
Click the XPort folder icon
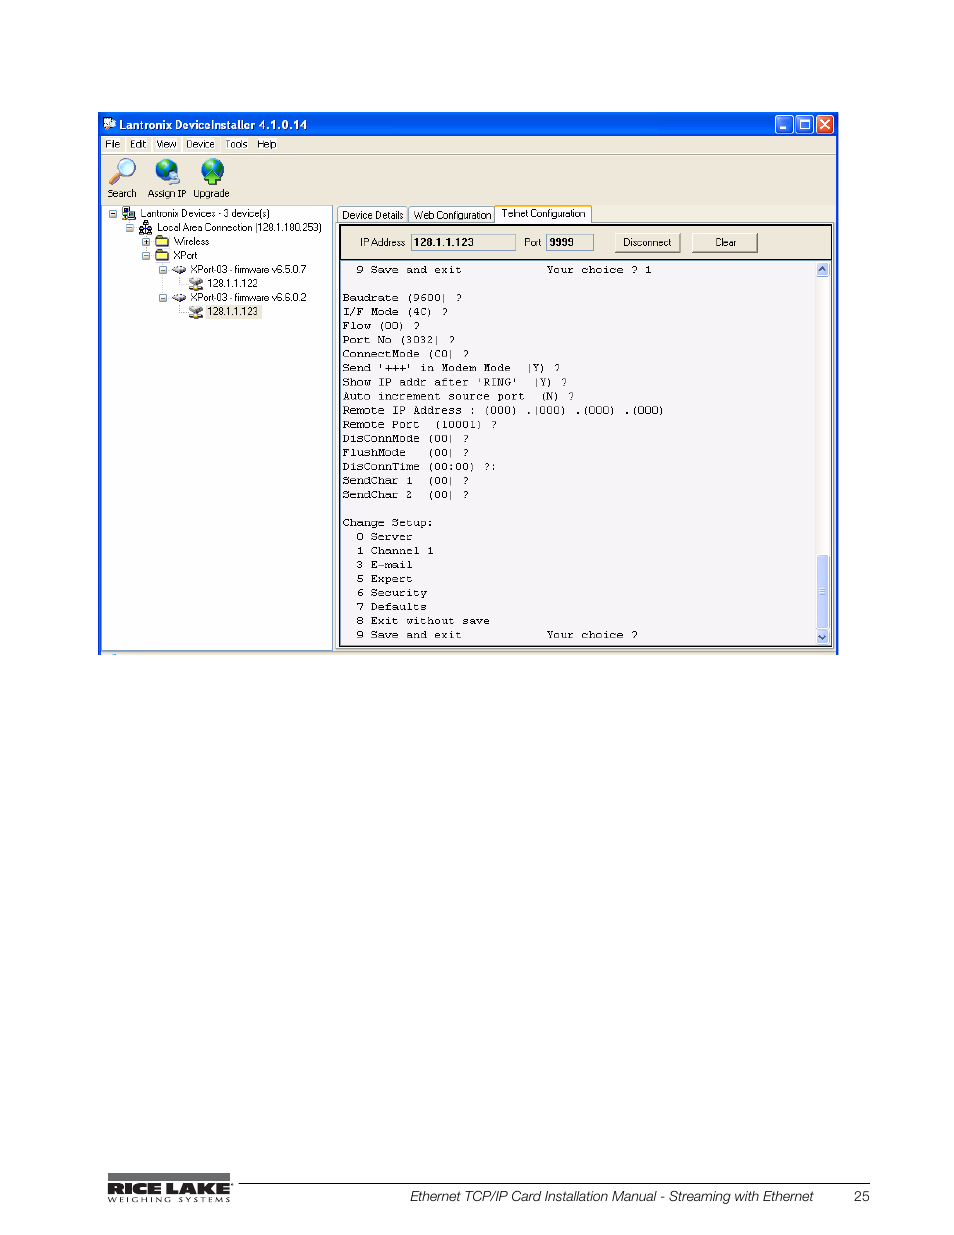pos(162,256)
